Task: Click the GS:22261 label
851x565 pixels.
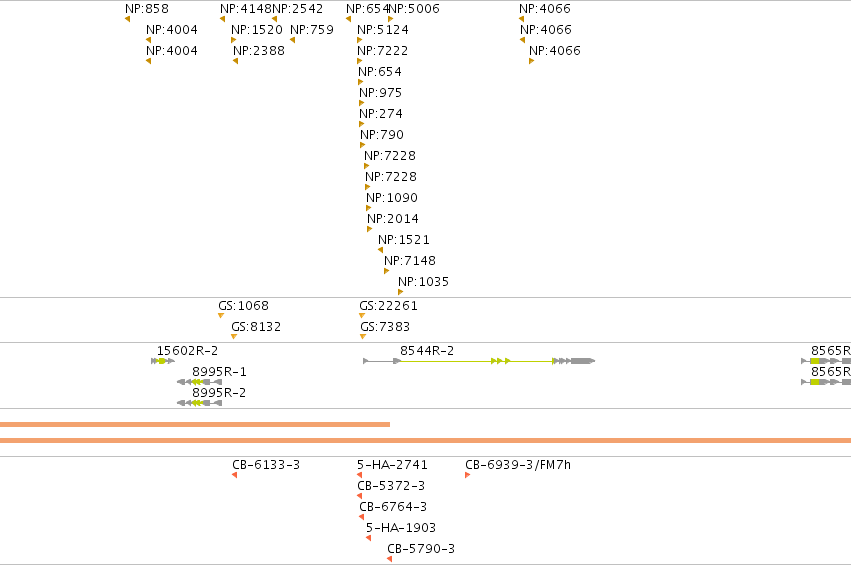Action: click(x=389, y=306)
